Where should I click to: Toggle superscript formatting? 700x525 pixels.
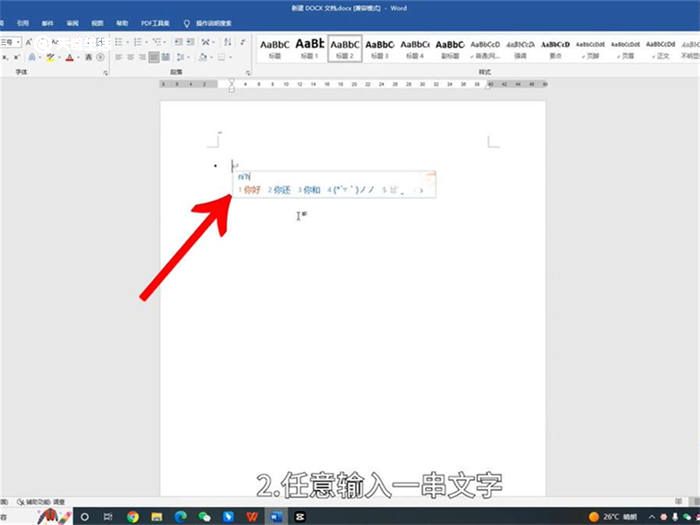coord(17,57)
